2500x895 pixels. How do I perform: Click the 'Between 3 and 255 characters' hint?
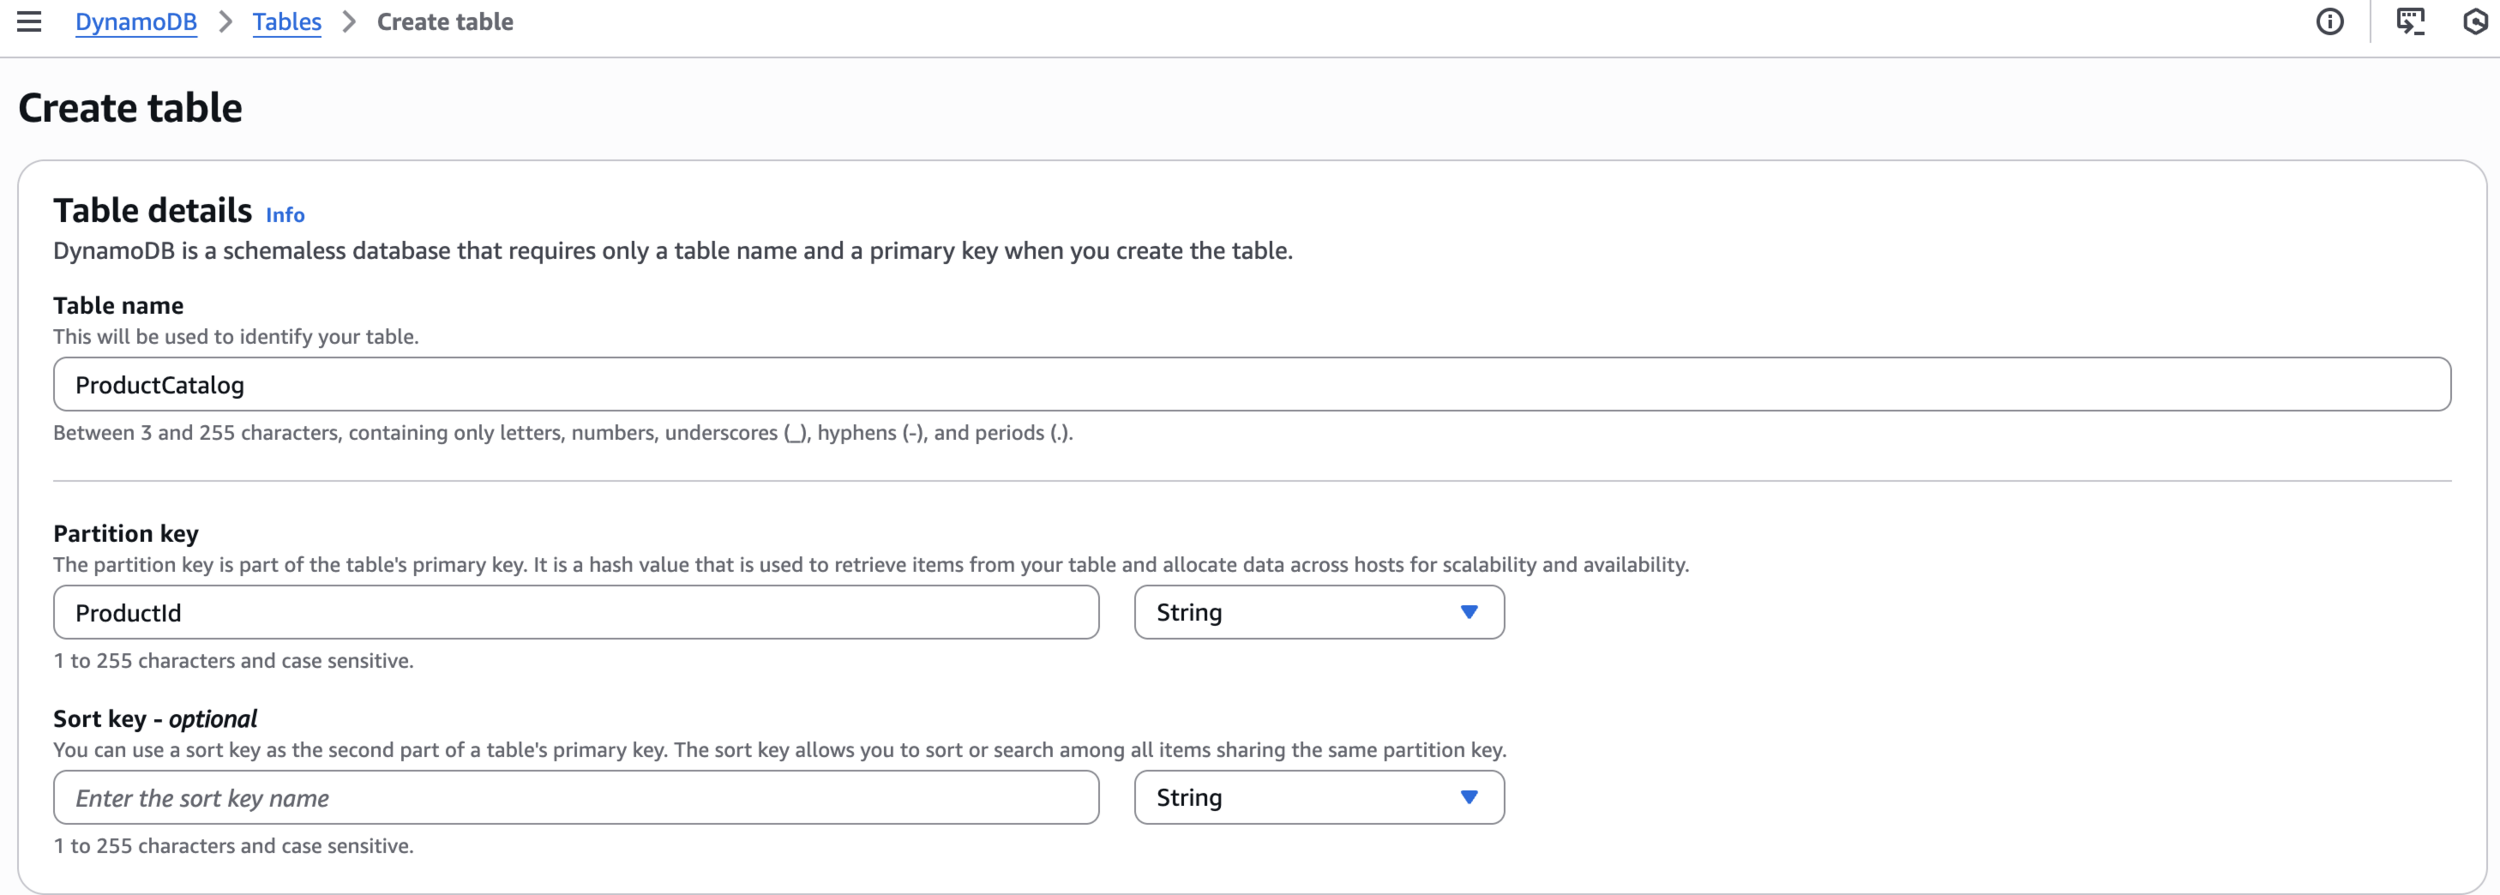[x=563, y=432]
